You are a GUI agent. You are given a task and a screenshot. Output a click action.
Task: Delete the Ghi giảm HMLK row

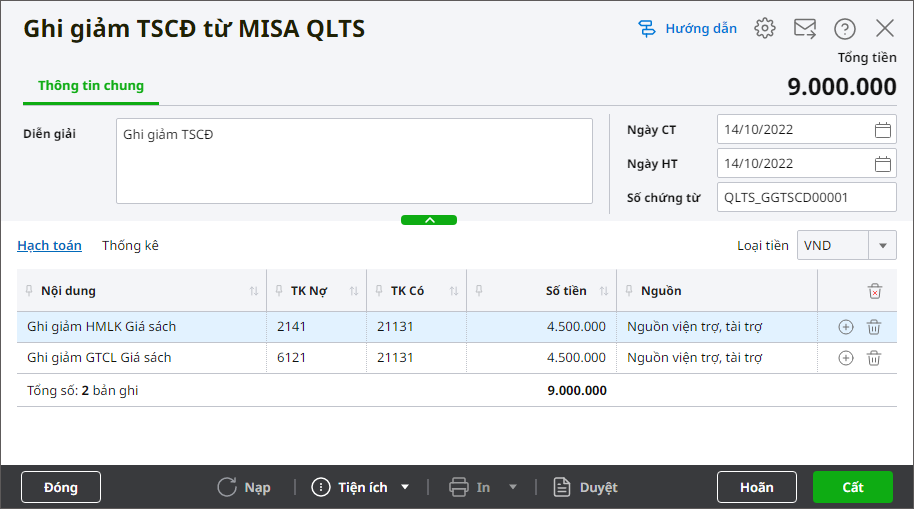pos(874,327)
